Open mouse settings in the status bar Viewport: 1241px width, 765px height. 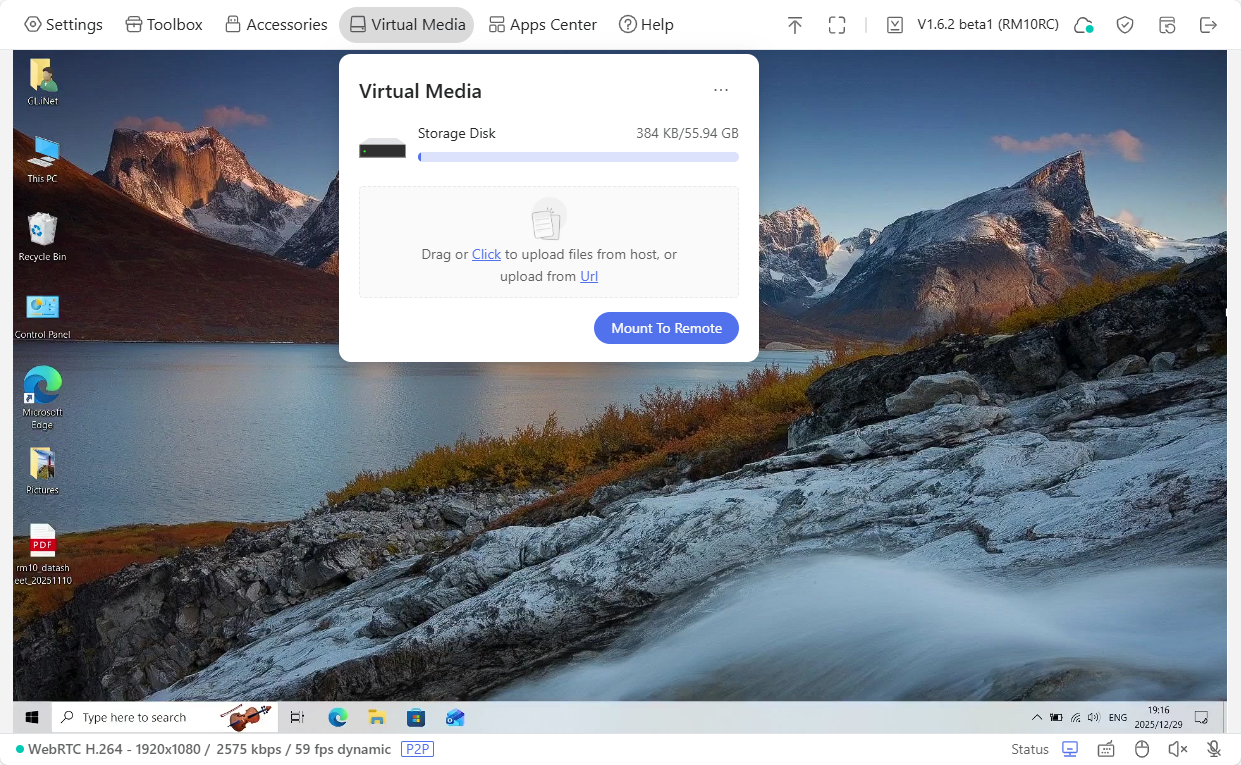pos(1141,748)
